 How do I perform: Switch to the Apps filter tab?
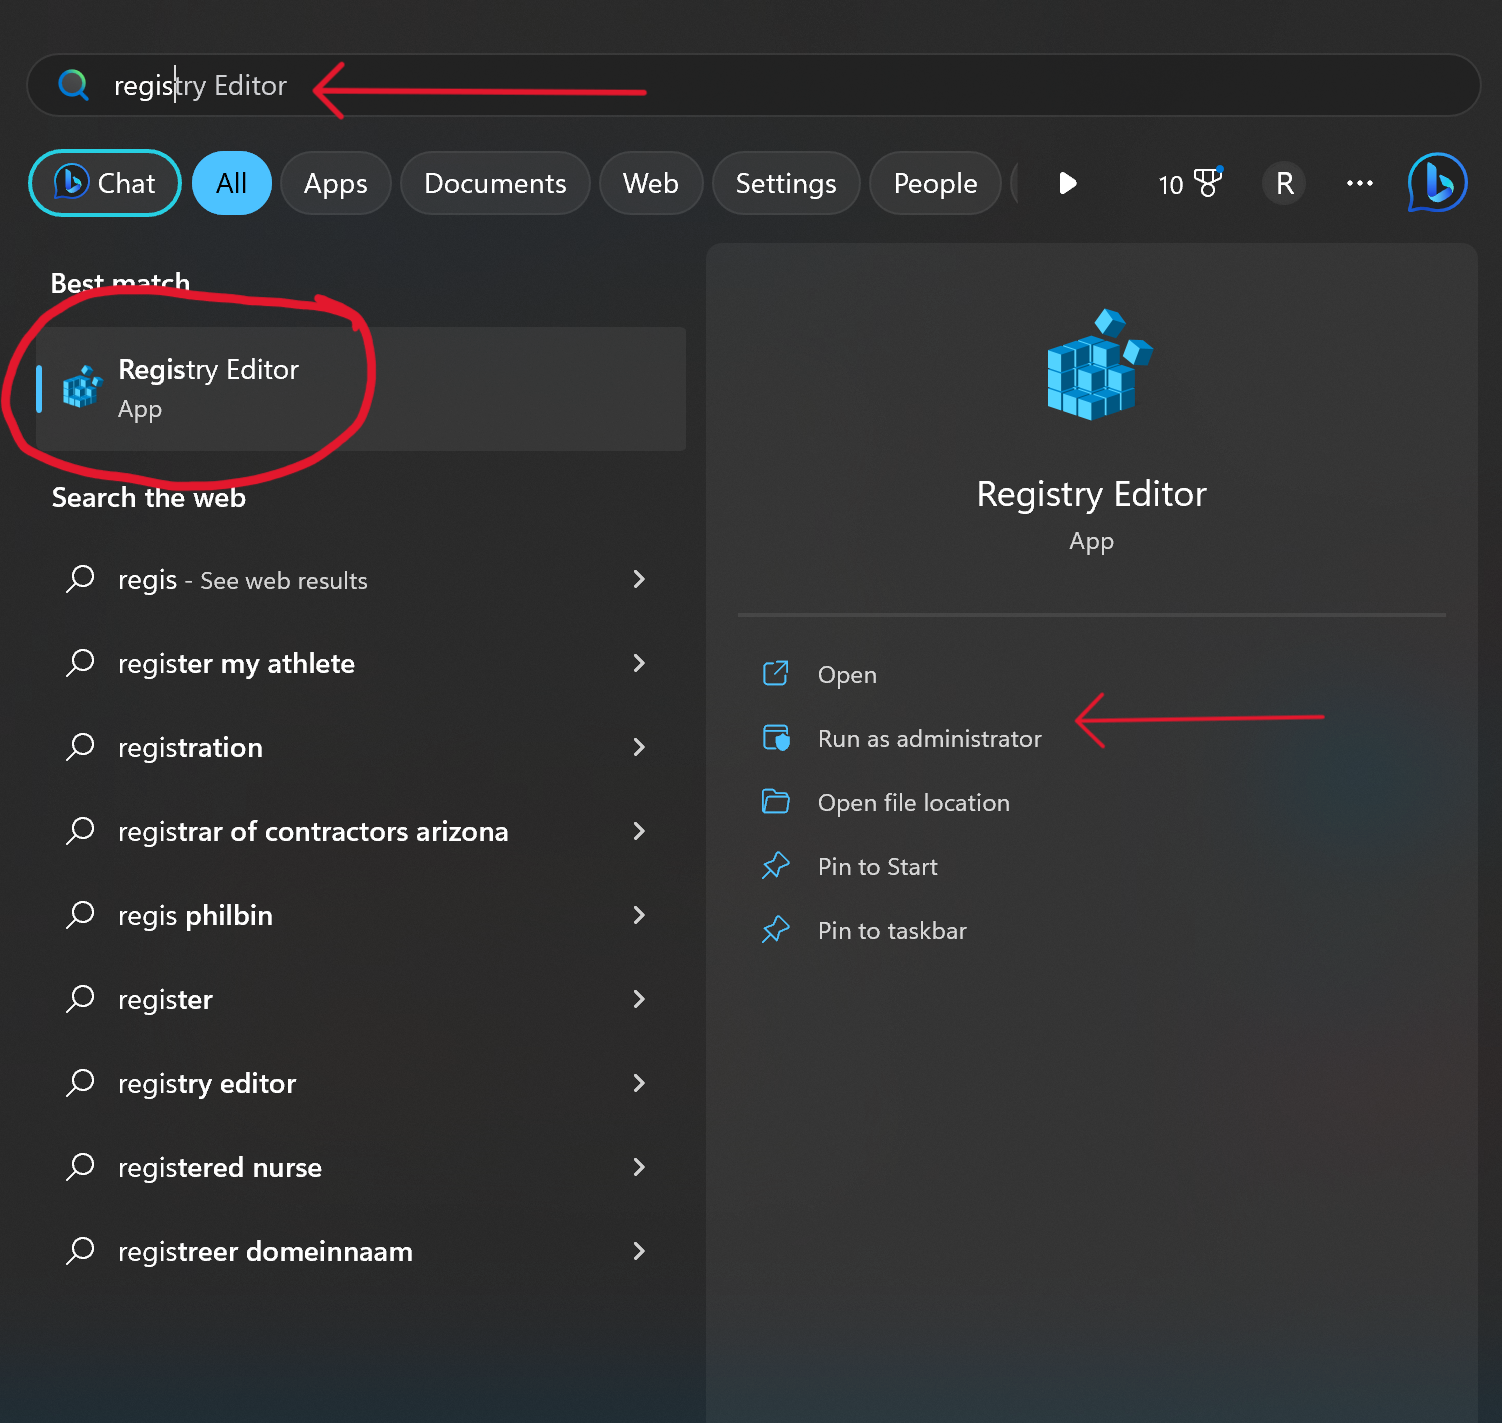(x=336, y=183)
